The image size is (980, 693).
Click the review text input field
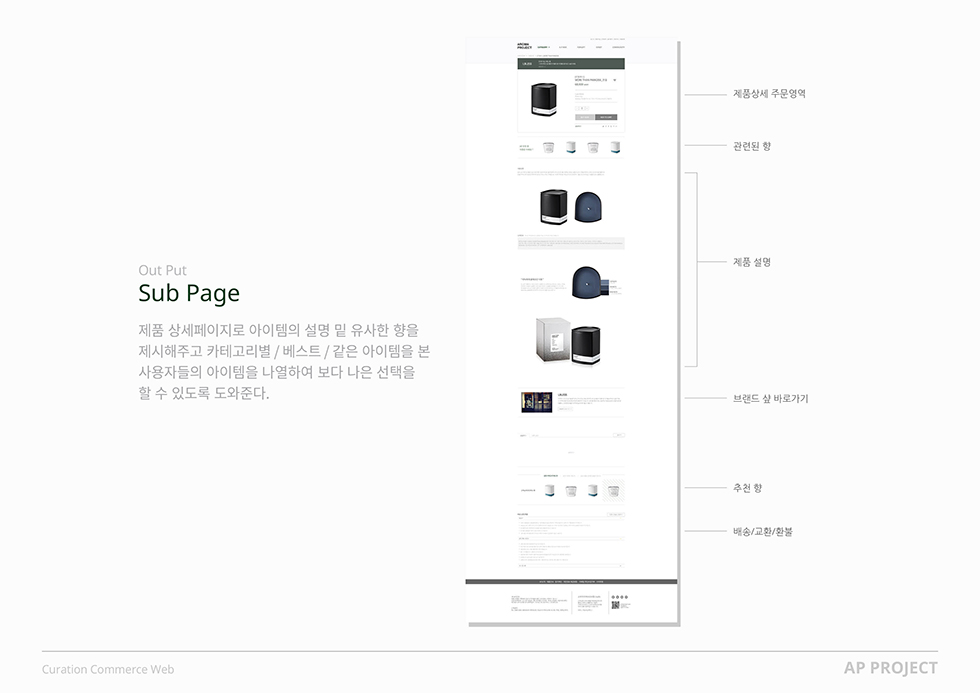[570, 435]
